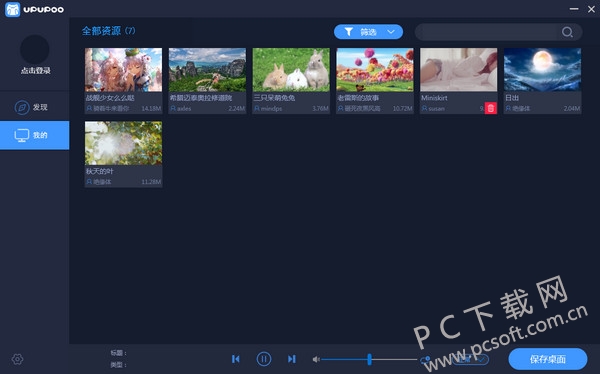
Task: Mute the volume speaker icon
Action: (316, 359)
